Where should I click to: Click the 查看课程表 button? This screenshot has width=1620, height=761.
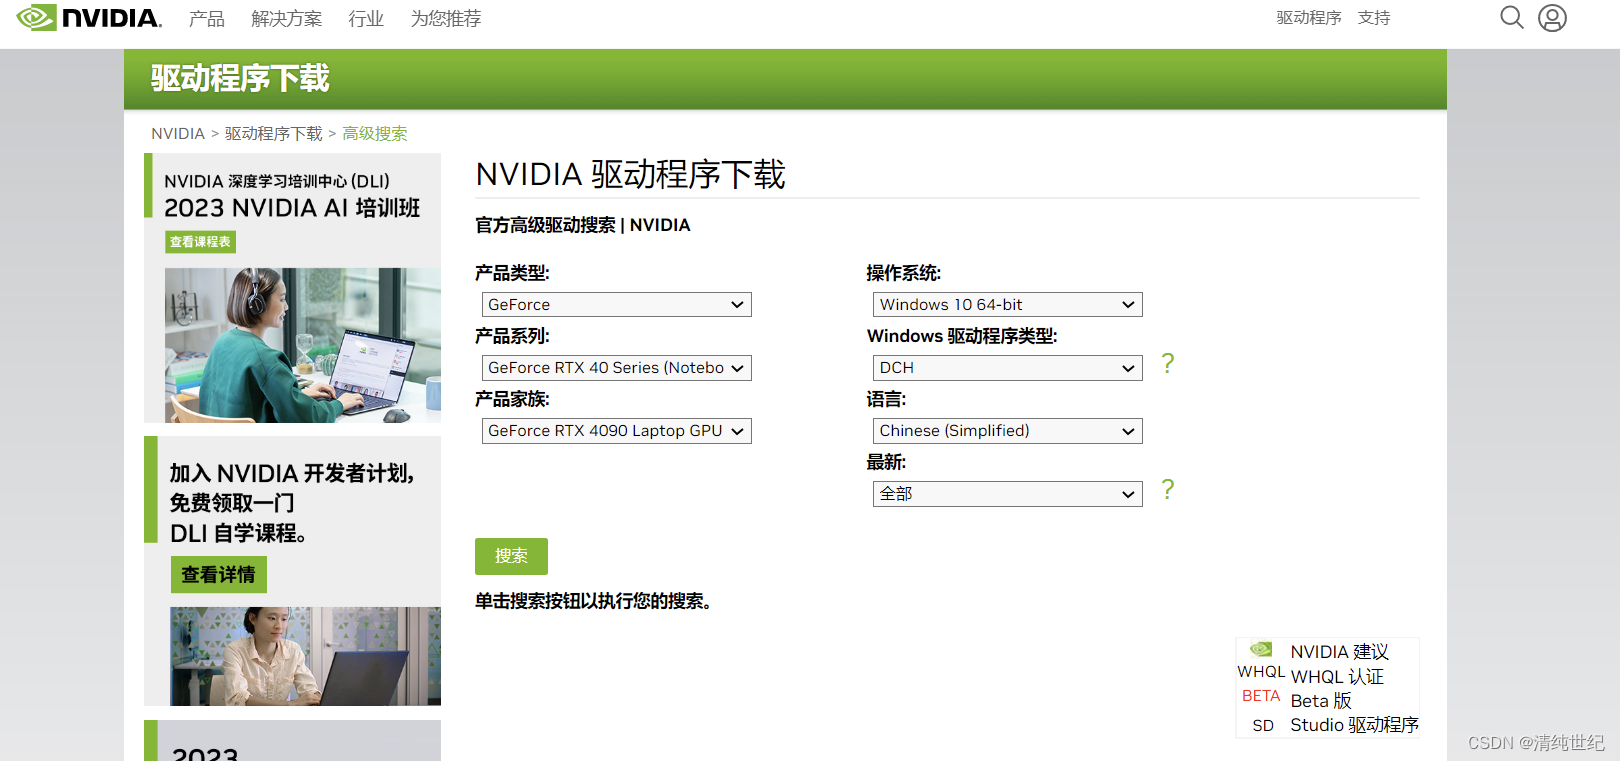click(200, 242)
